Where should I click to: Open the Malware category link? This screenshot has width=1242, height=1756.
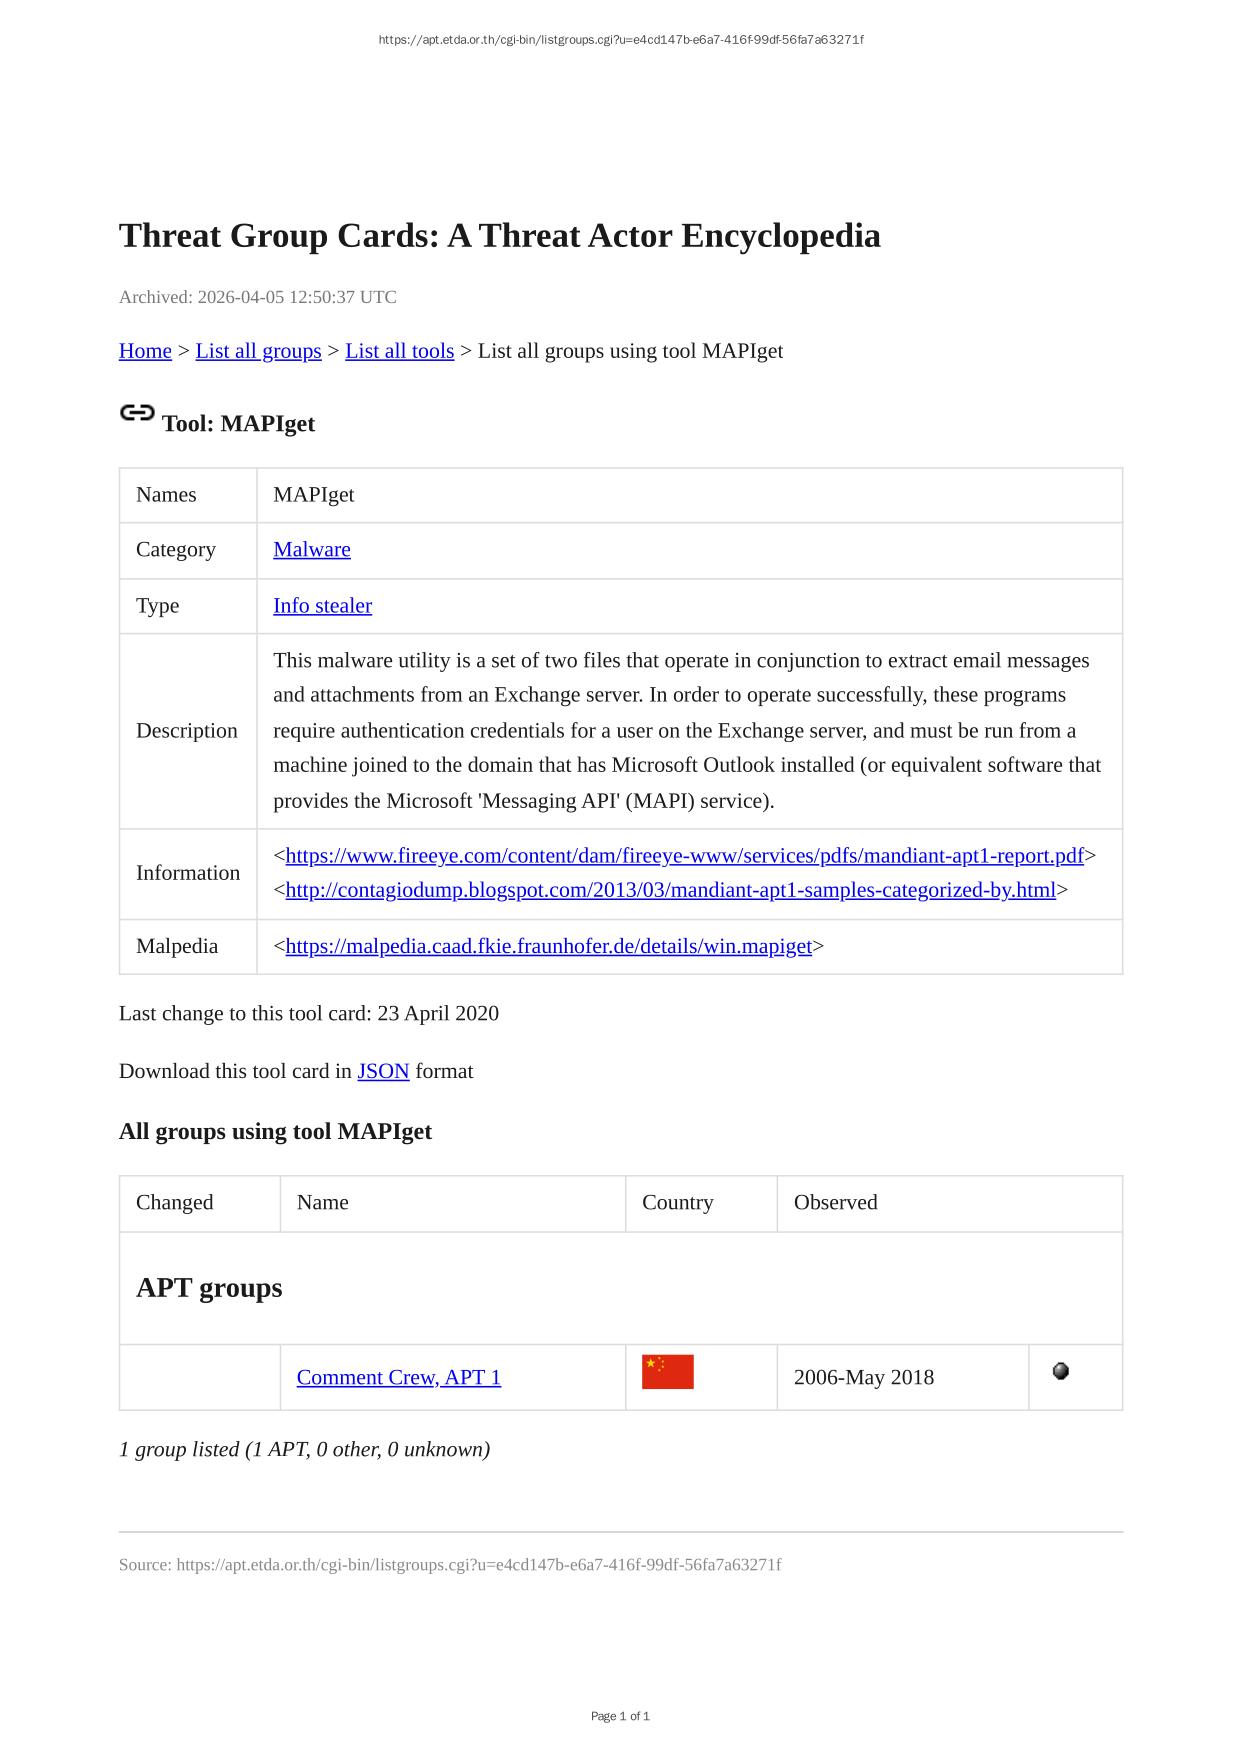[311, 549]
